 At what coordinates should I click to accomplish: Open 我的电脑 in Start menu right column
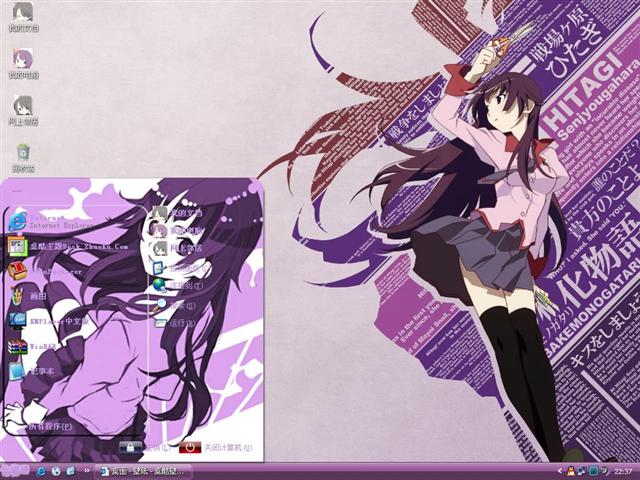(x=177, y=231)
